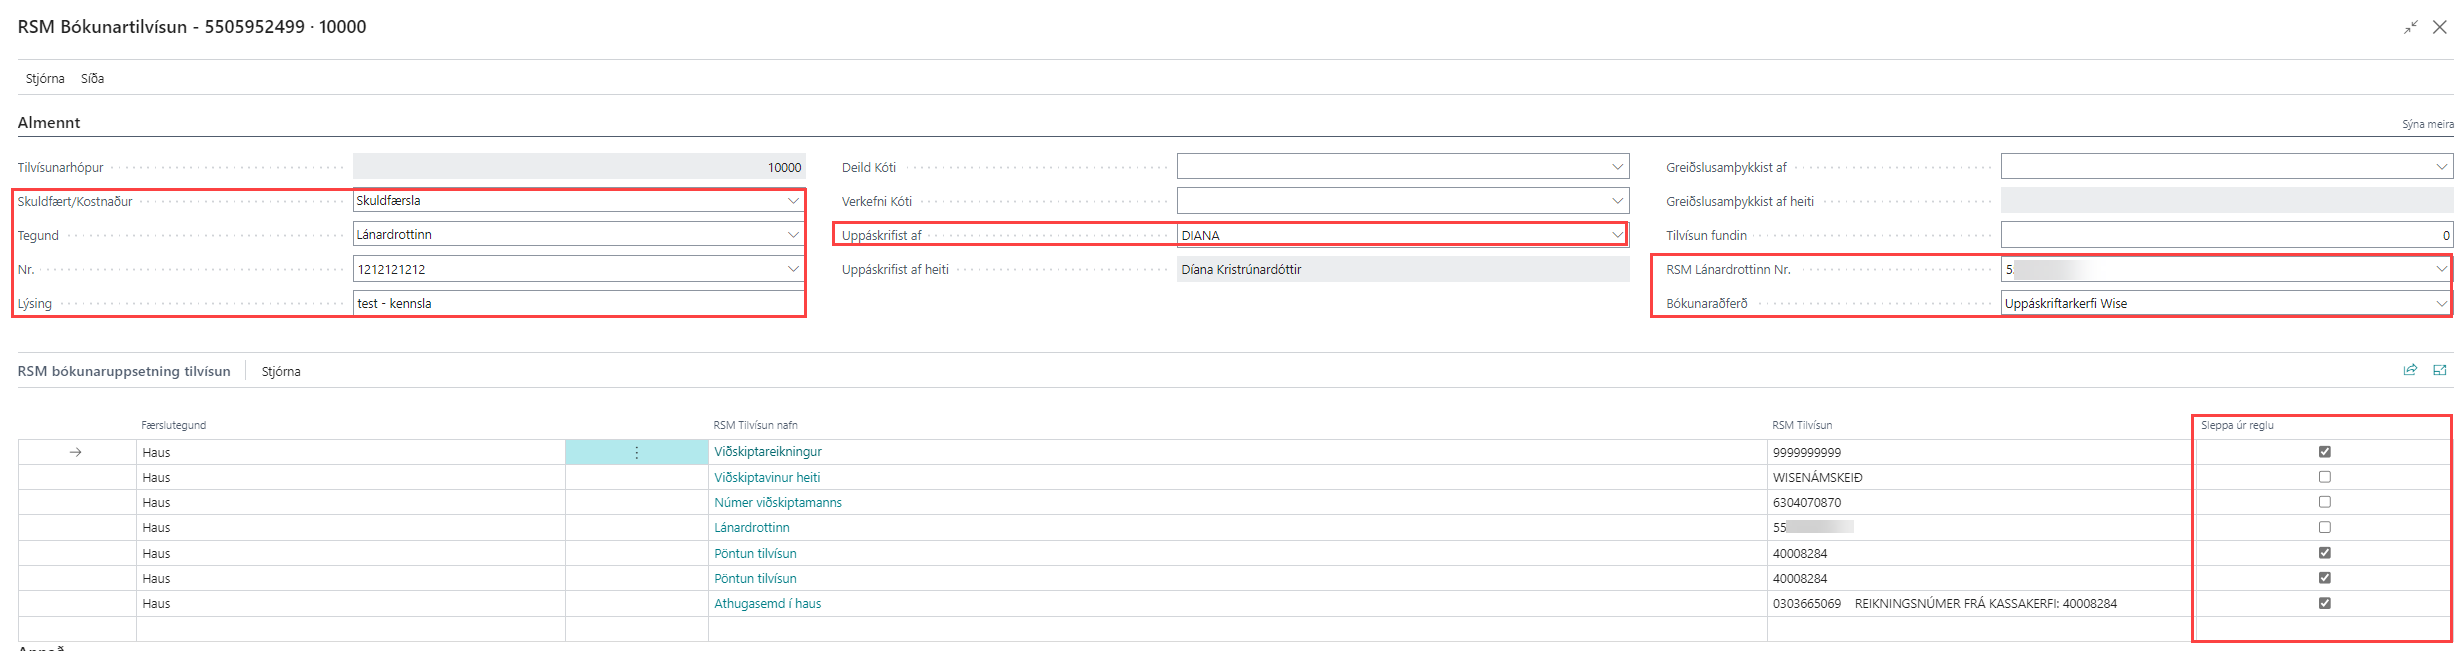Open the Síða menu

[92, 78]
